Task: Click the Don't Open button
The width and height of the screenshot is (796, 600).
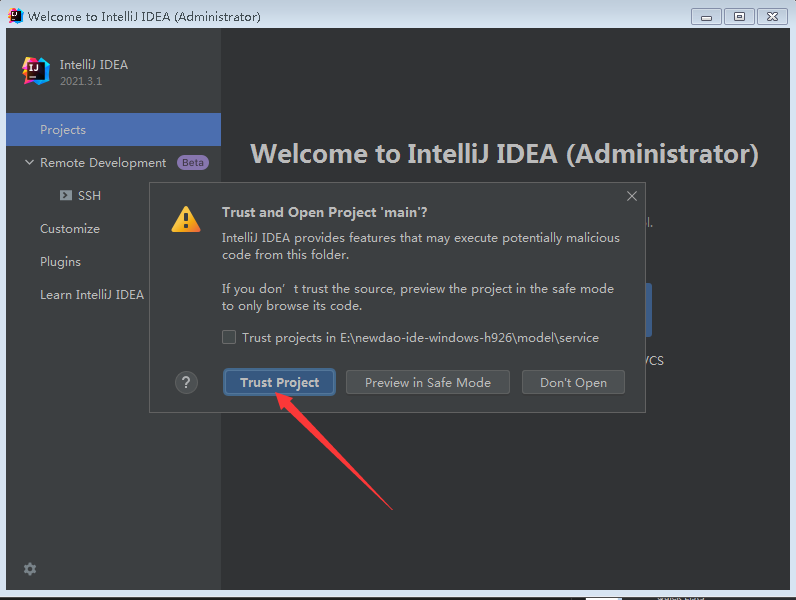Action: [573, 382]
